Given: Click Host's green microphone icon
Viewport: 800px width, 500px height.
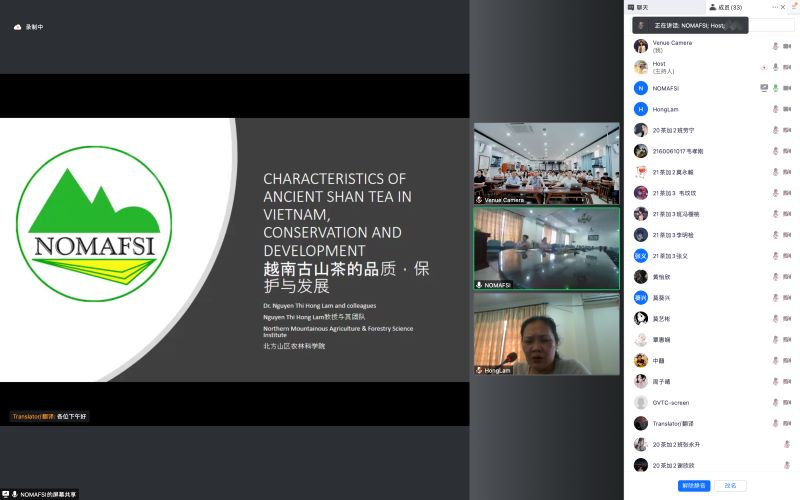Looking at the screenshot, I should pyautogui.click(x=774, y=67).
